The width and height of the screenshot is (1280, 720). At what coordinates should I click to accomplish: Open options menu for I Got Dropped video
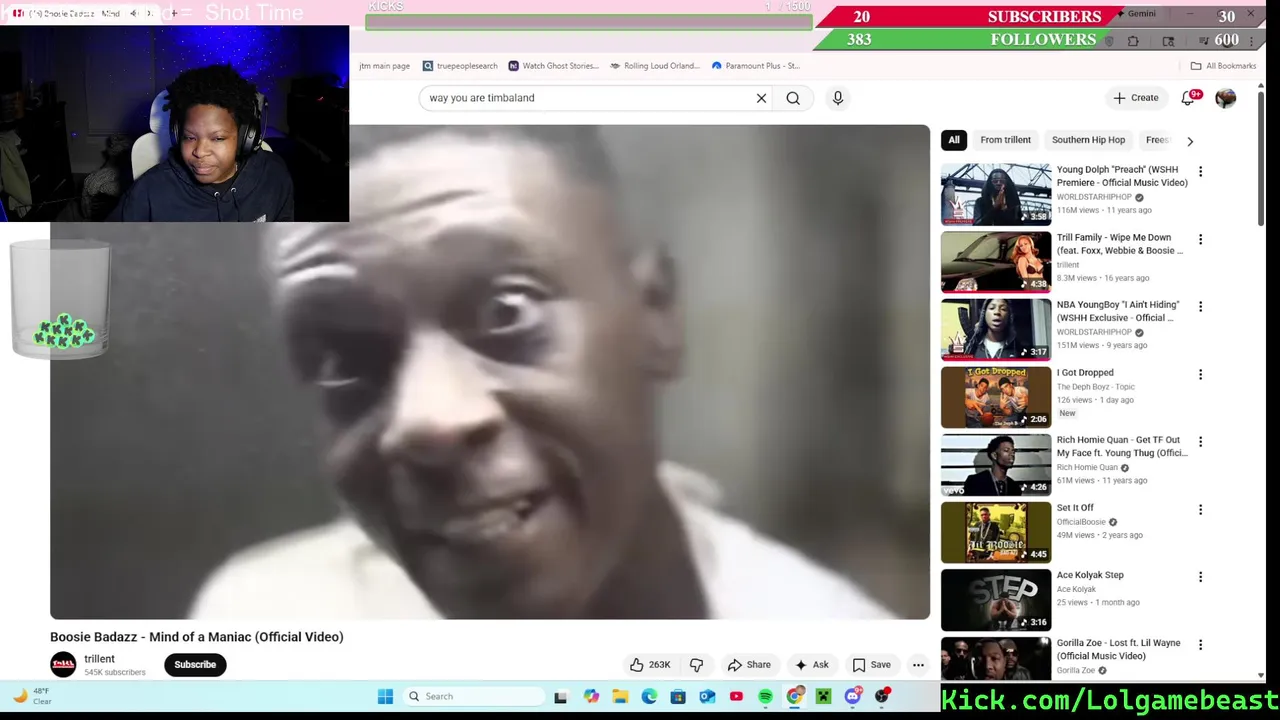[1200, 374]
